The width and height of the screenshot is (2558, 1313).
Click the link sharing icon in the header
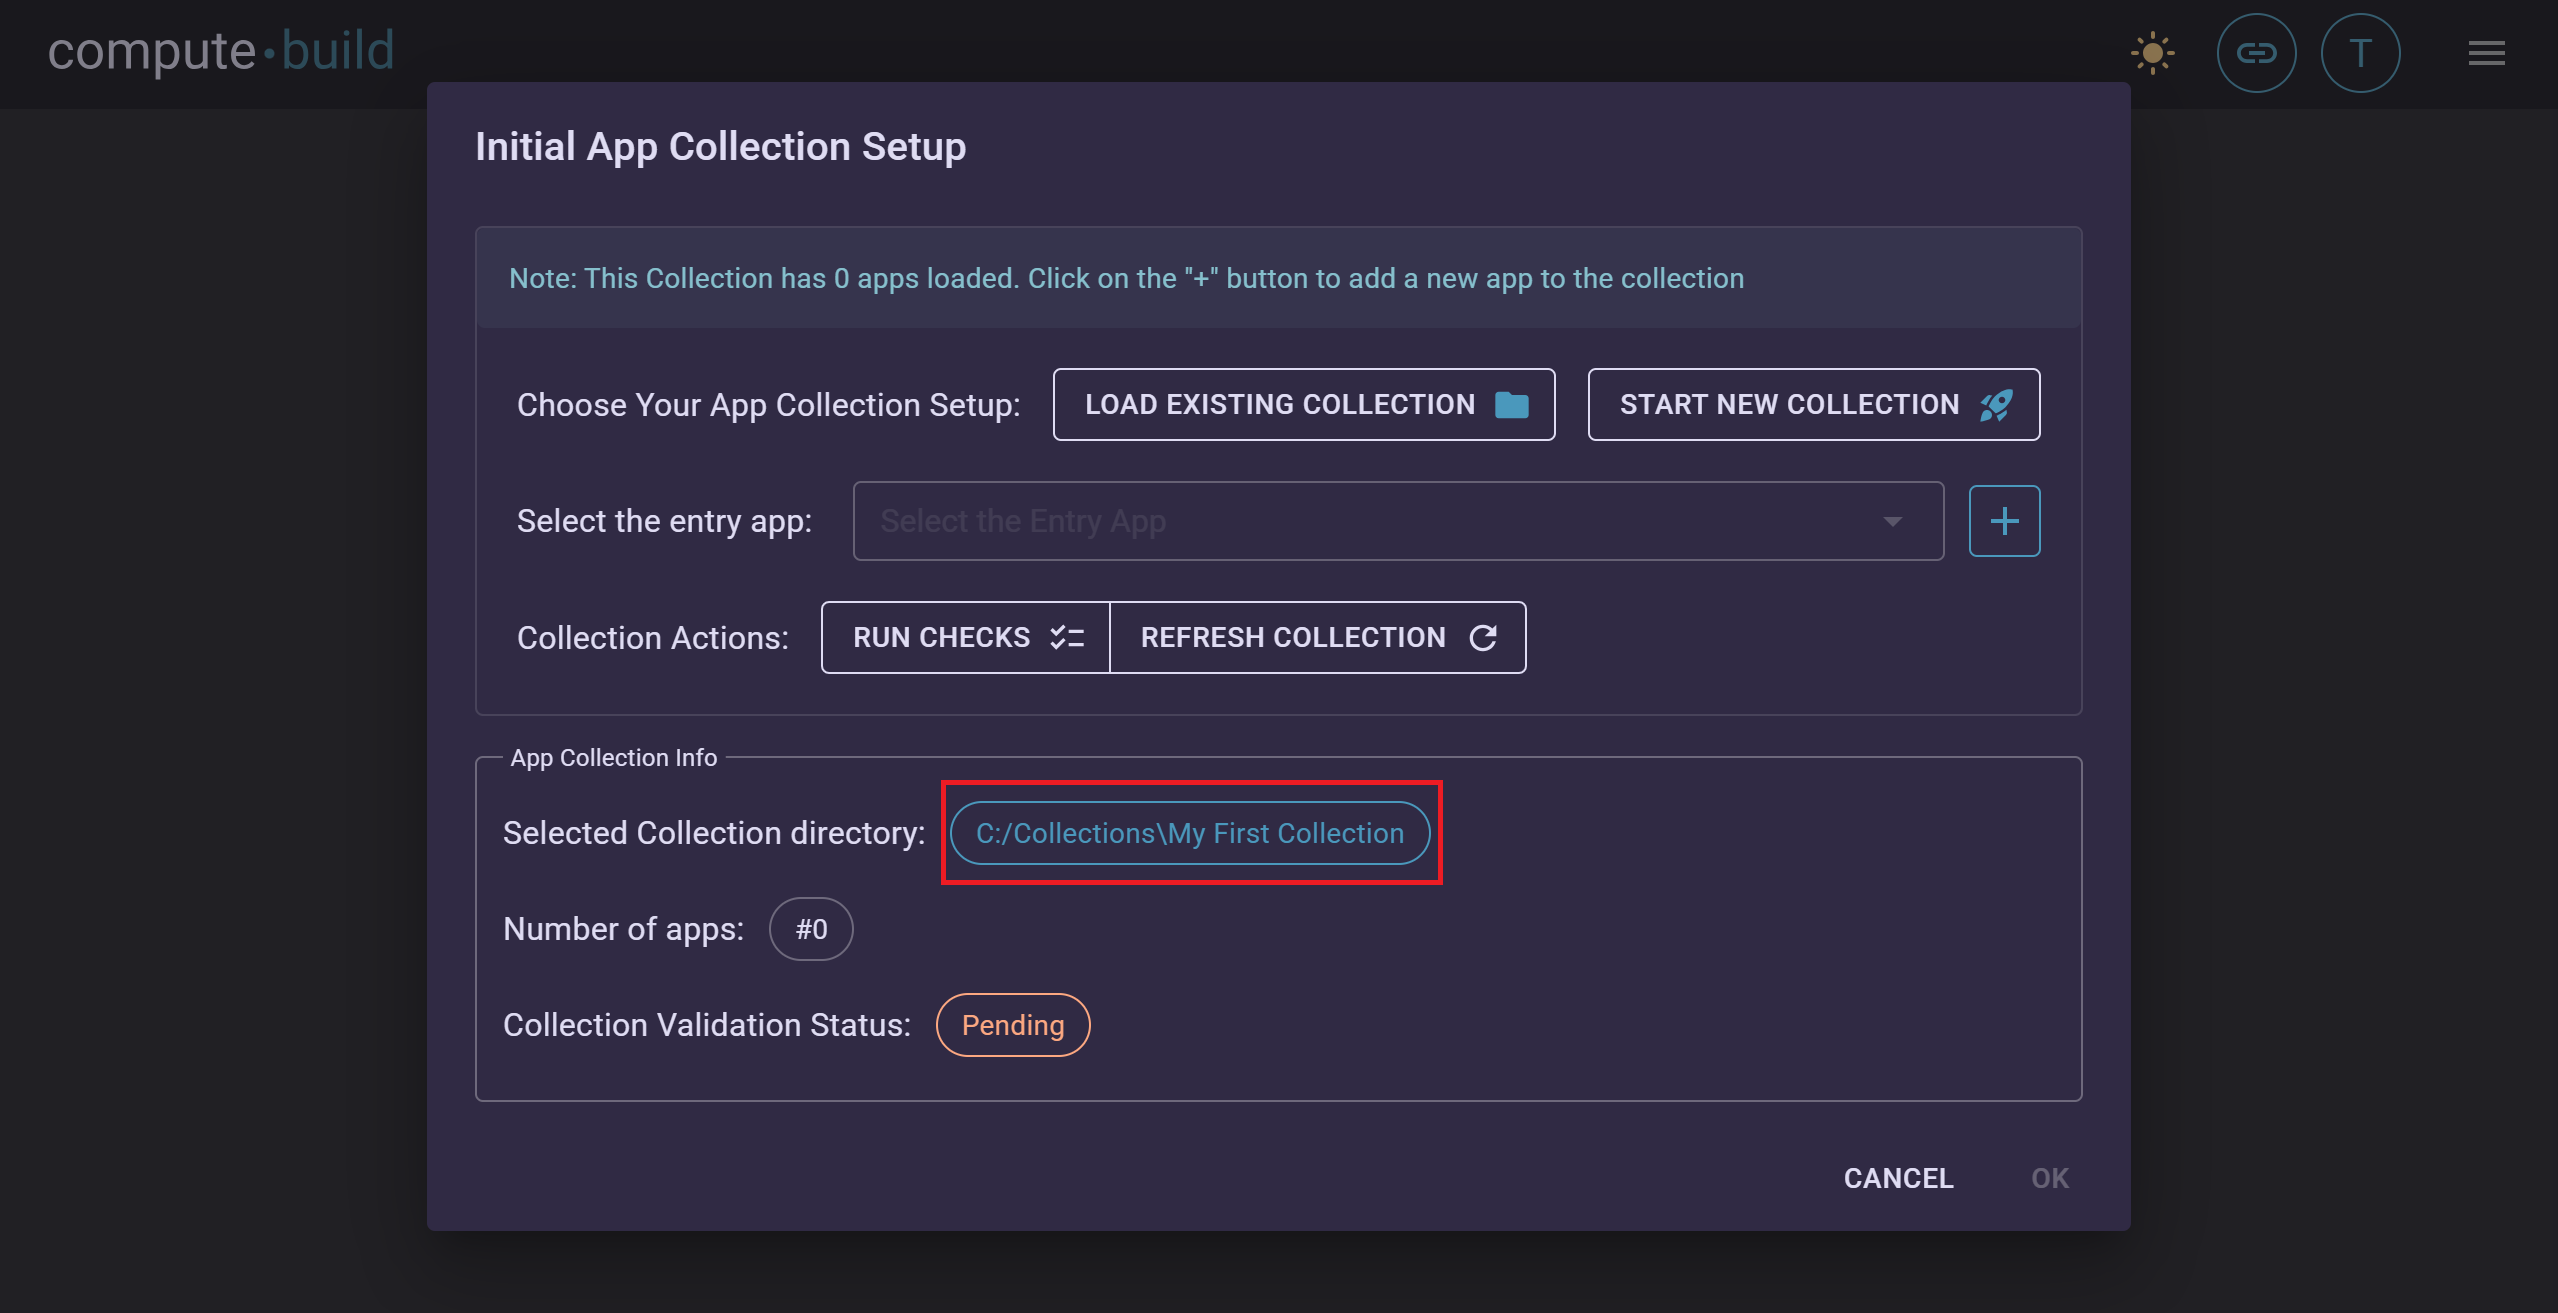coord(2256,53)
